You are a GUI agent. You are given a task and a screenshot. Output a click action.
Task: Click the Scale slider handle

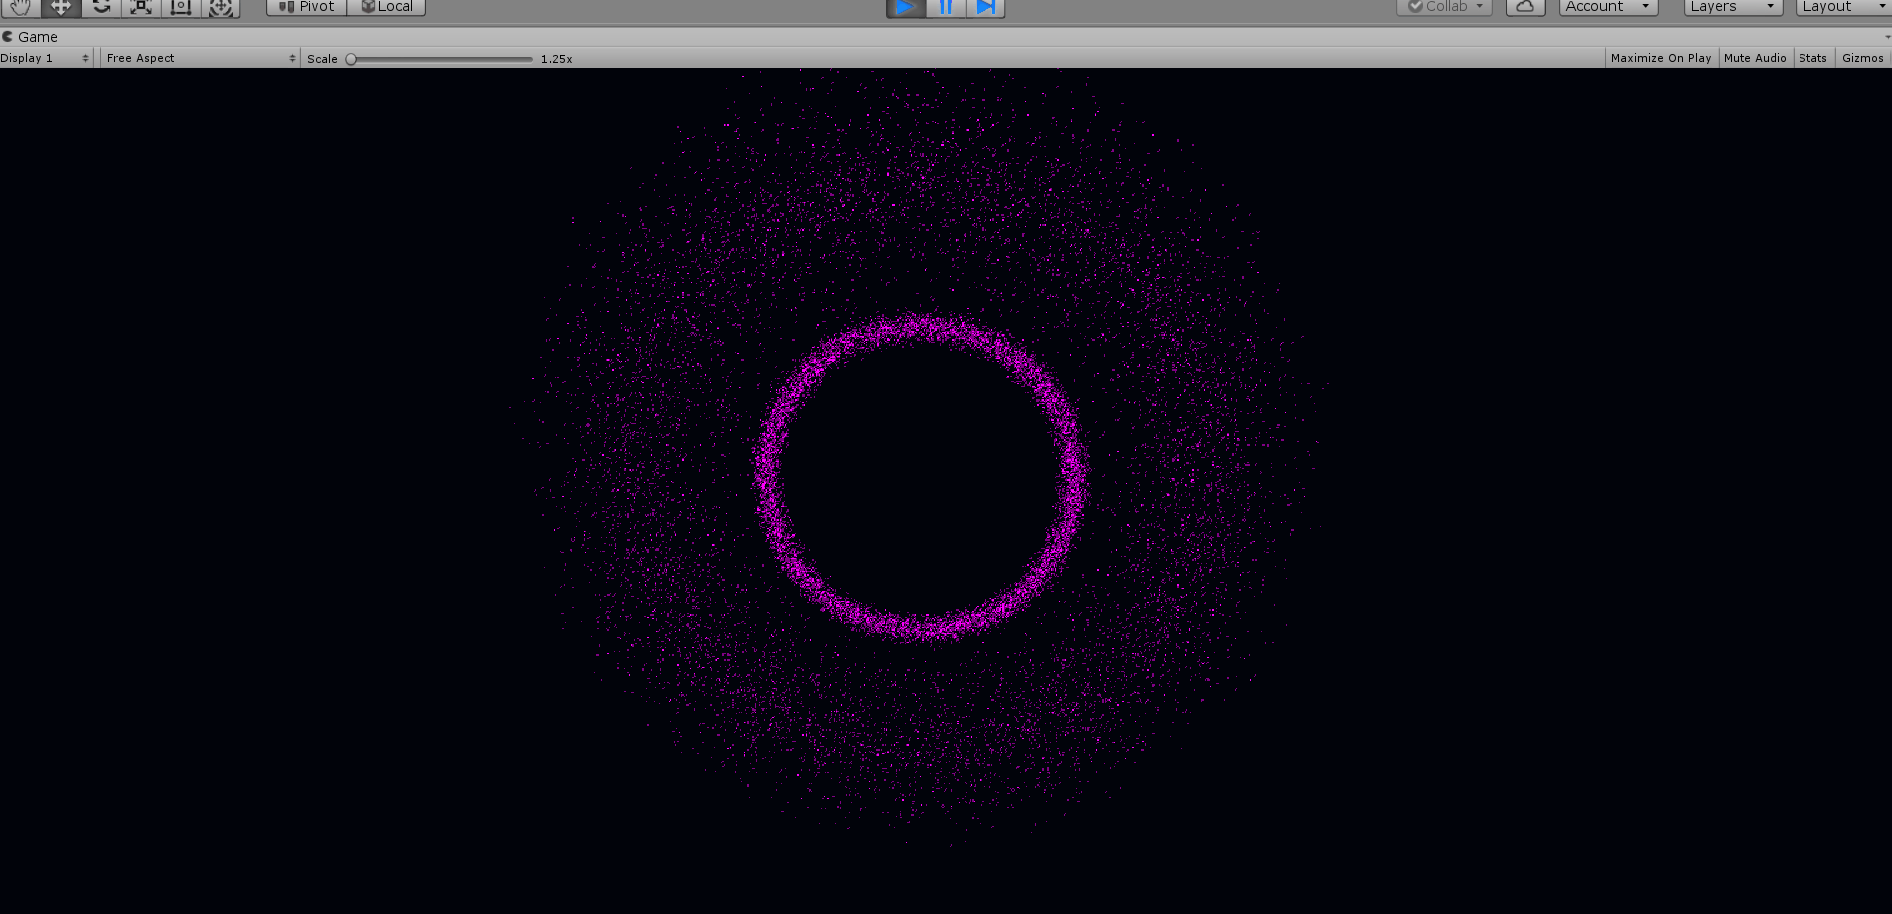(x=351, y=59)
